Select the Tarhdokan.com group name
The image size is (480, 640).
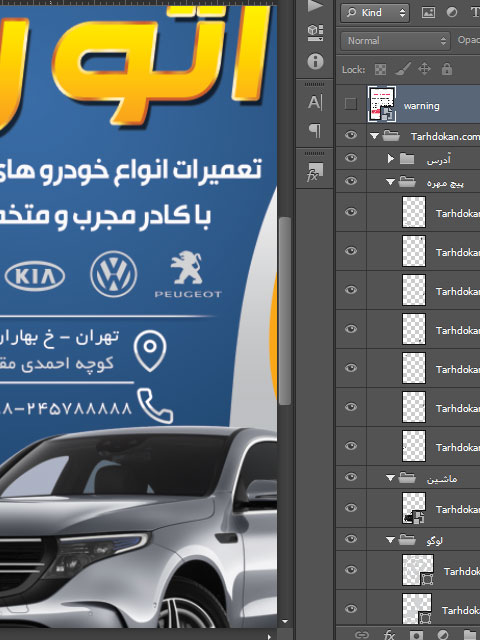[445, 137]
